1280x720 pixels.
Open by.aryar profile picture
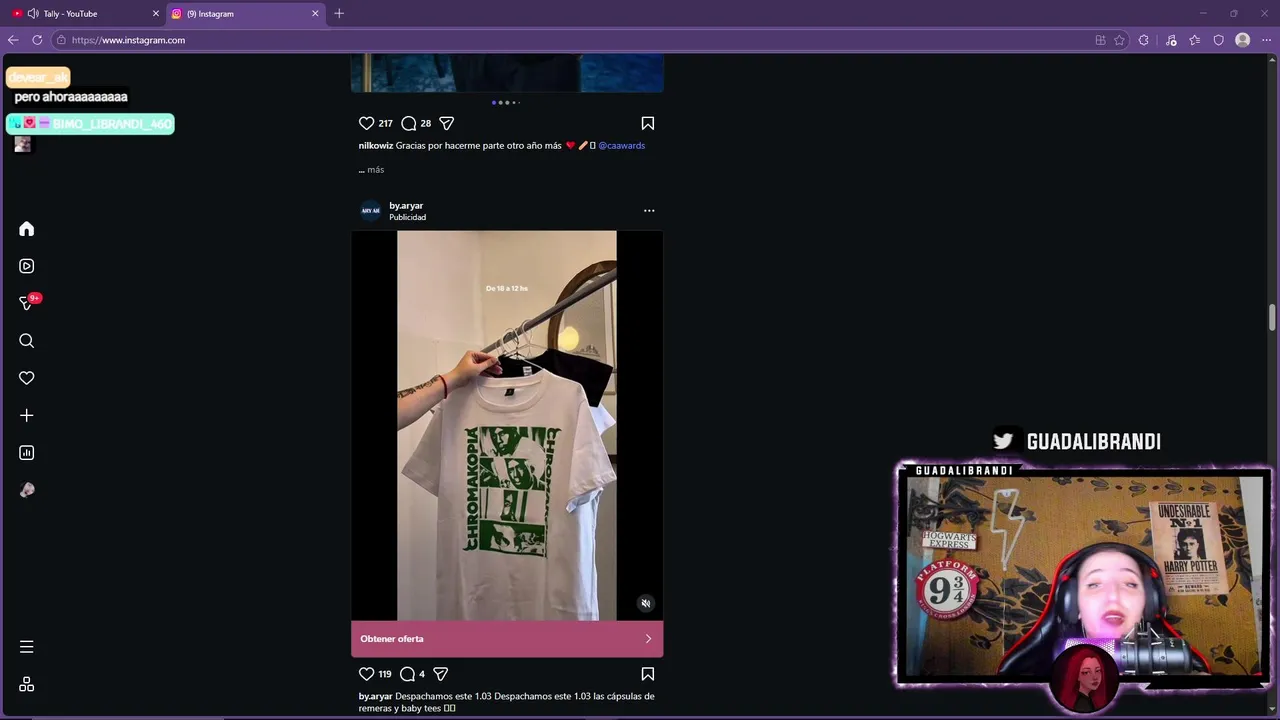click(x=371, y=210)
